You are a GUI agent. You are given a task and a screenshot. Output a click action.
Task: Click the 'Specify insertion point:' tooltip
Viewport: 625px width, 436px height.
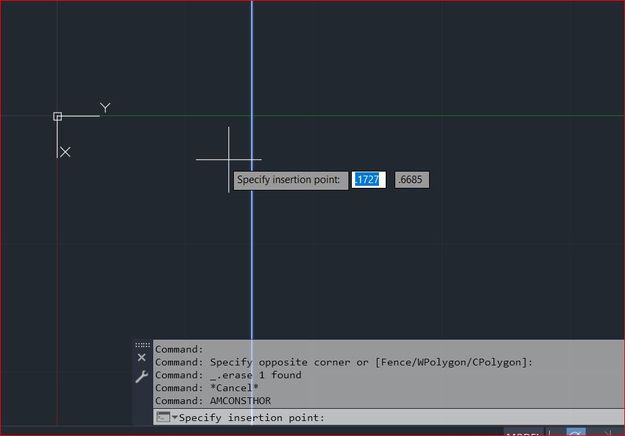coord(291,181)
